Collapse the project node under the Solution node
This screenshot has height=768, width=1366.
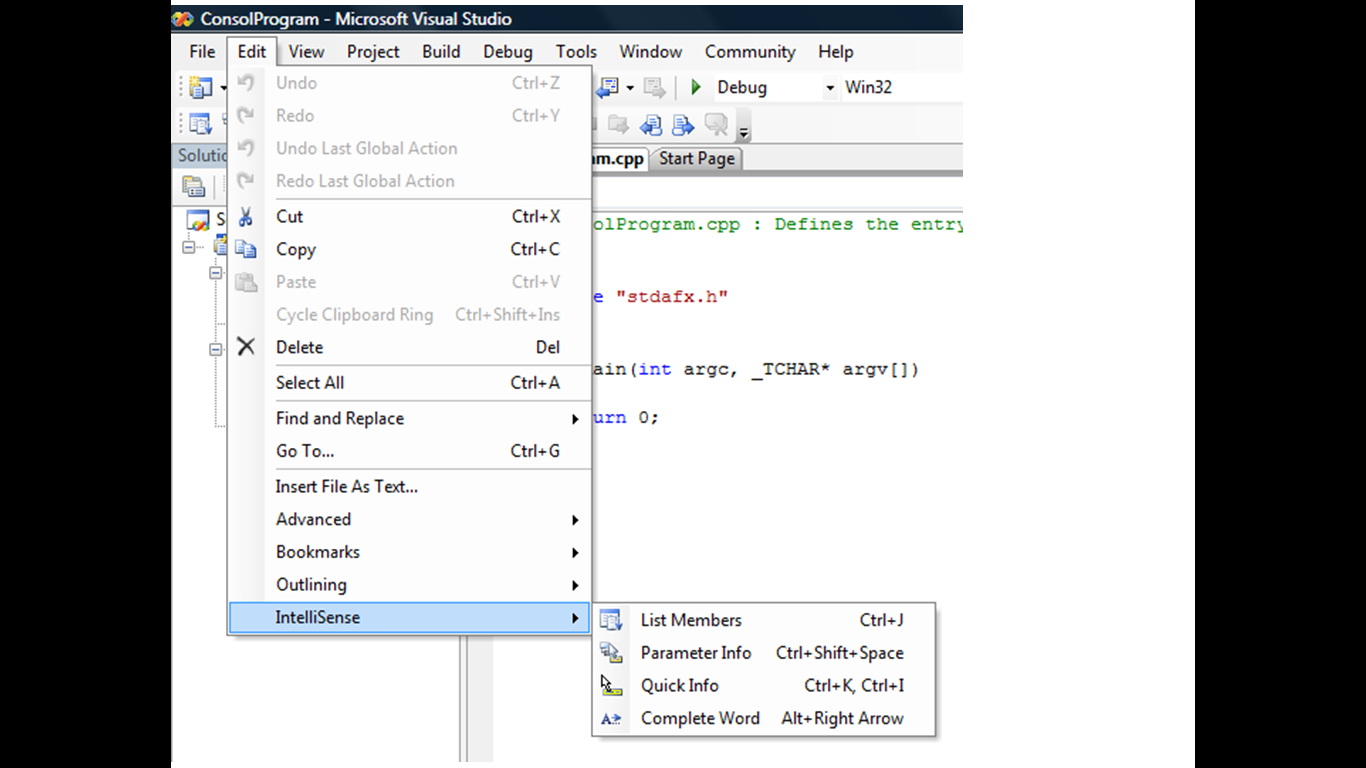(x=187, y=247)
